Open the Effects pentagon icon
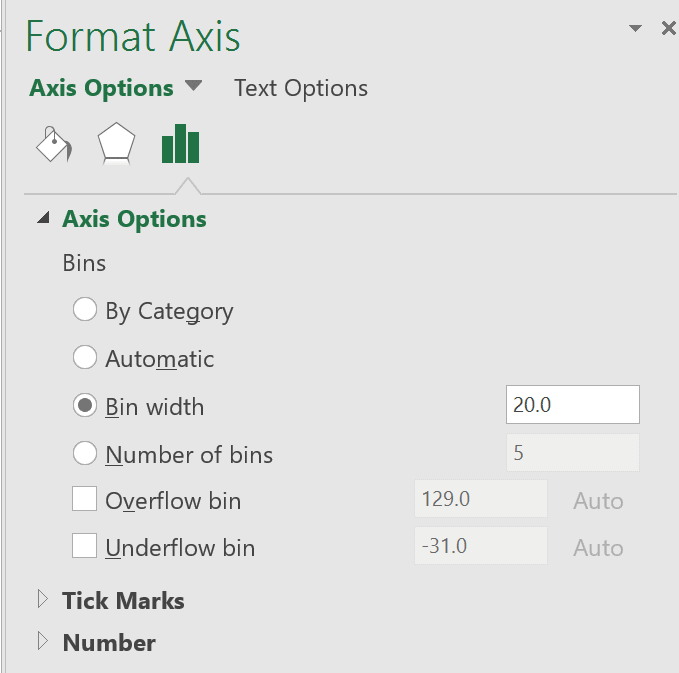Screen dimensions: 679x673 (x=116, y=144)
